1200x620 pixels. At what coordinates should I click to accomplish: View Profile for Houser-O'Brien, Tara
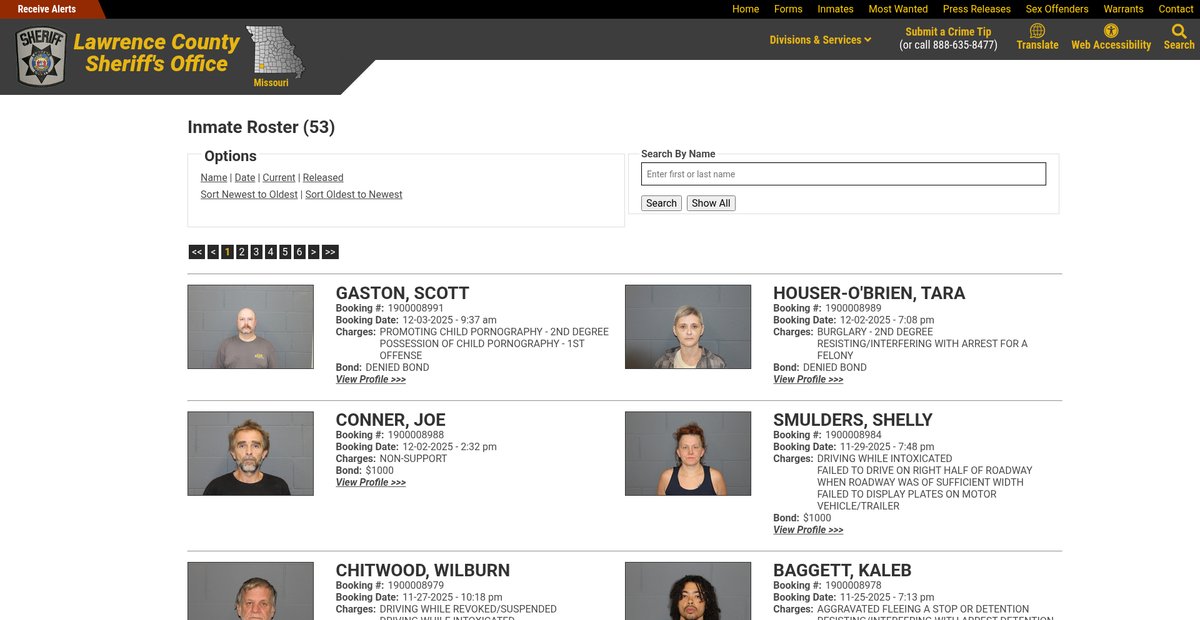tap(808, 380)
